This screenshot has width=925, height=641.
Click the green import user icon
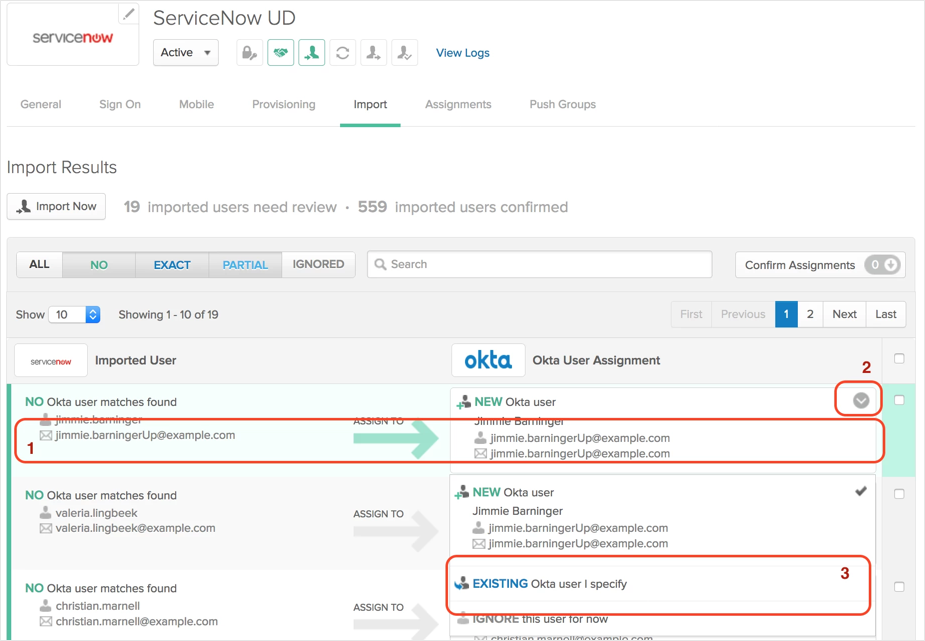[312, 53]
